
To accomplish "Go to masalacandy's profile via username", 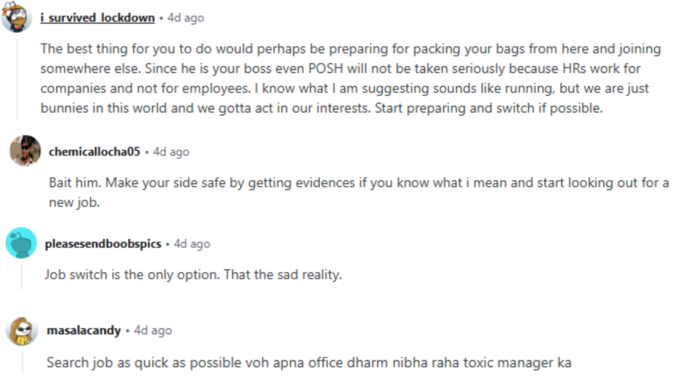I will point(84,331).
